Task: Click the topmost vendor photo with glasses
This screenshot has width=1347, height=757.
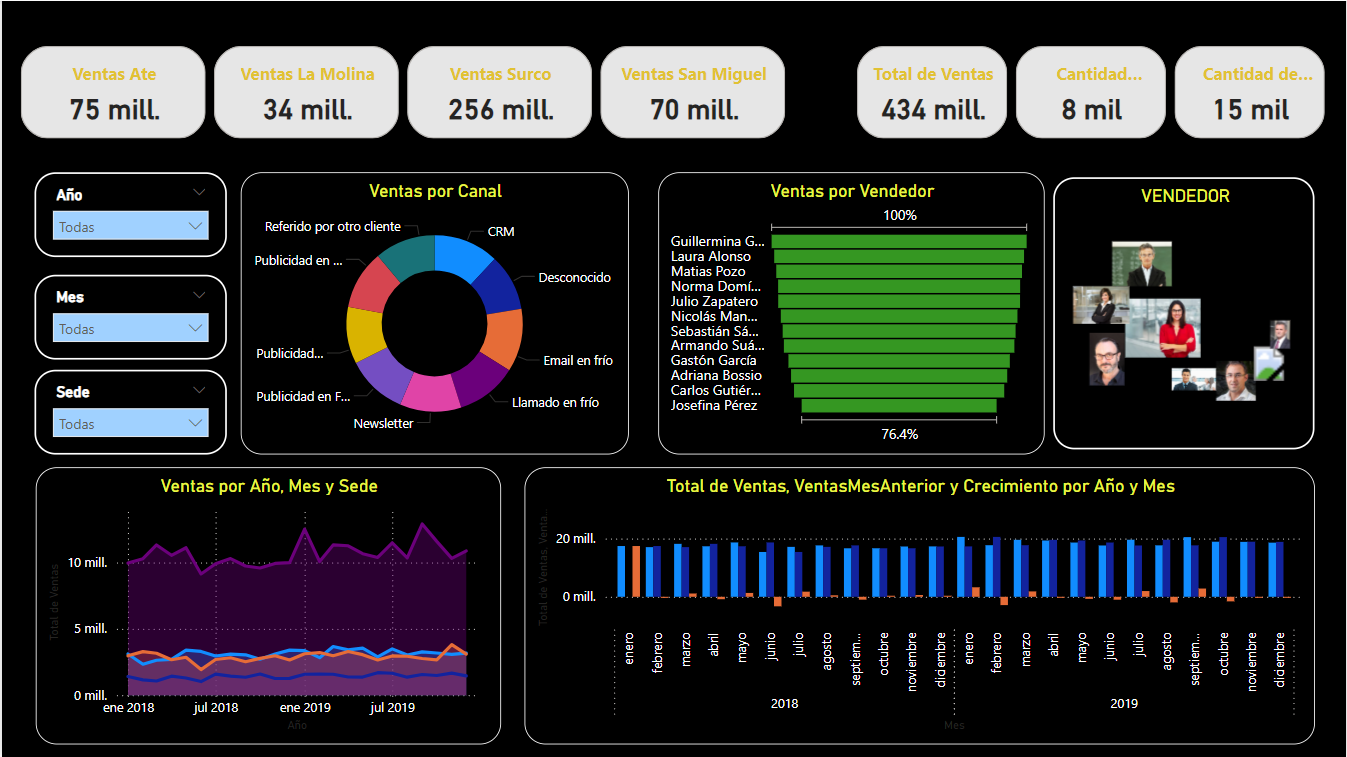Action: coord(1142,264)
